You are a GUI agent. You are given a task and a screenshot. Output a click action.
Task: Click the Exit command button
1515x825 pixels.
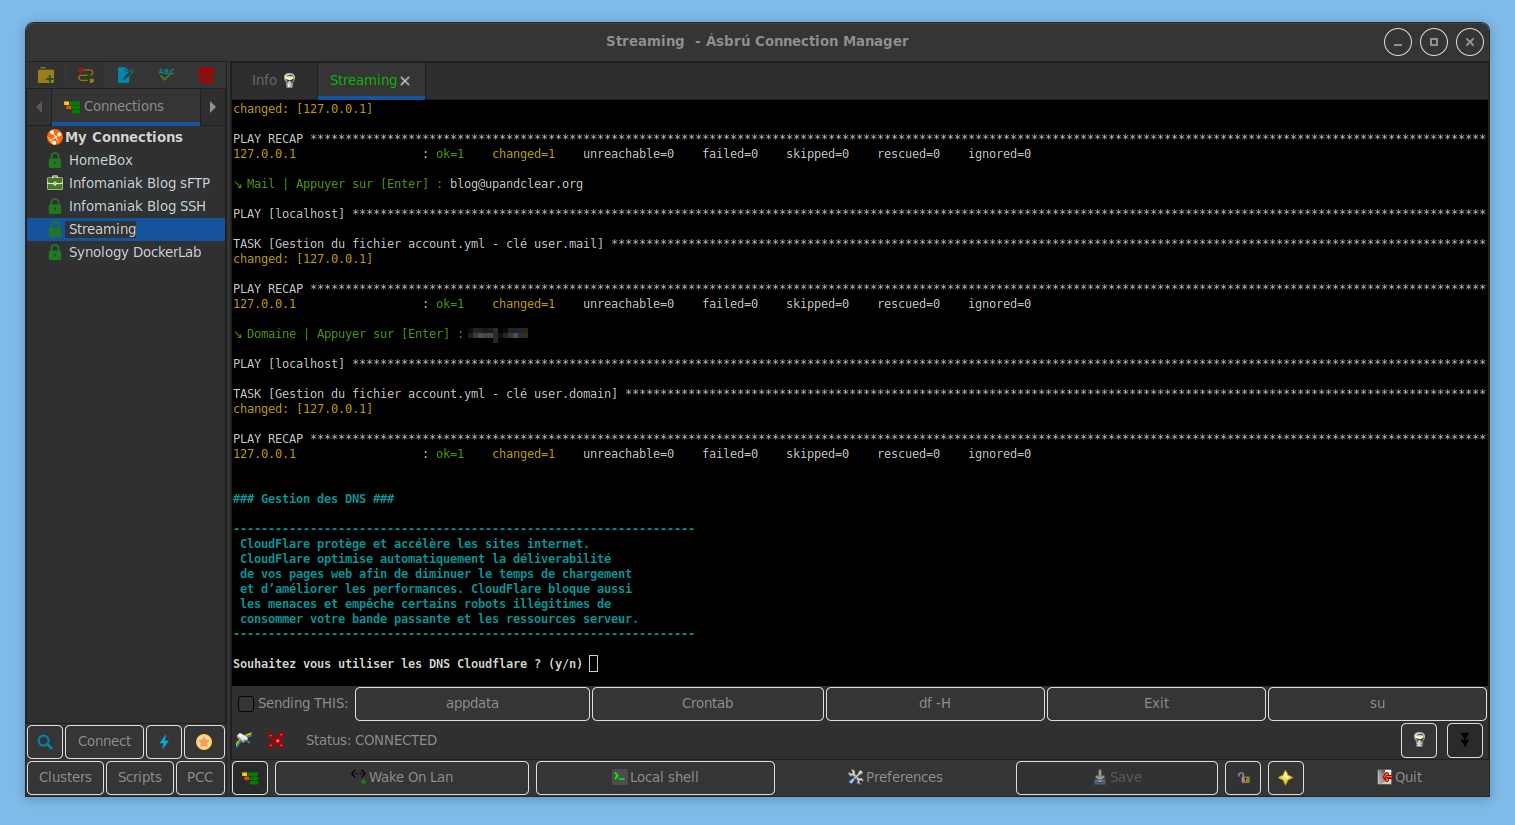click(1156, 703)
